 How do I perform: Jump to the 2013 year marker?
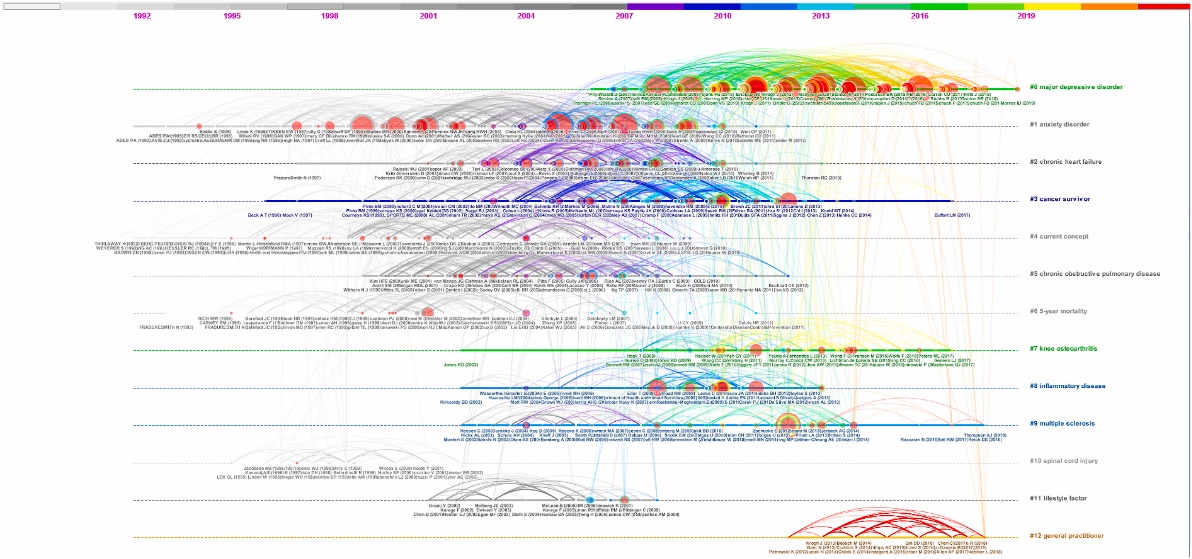pyautogui.click(x=820, y=17)
